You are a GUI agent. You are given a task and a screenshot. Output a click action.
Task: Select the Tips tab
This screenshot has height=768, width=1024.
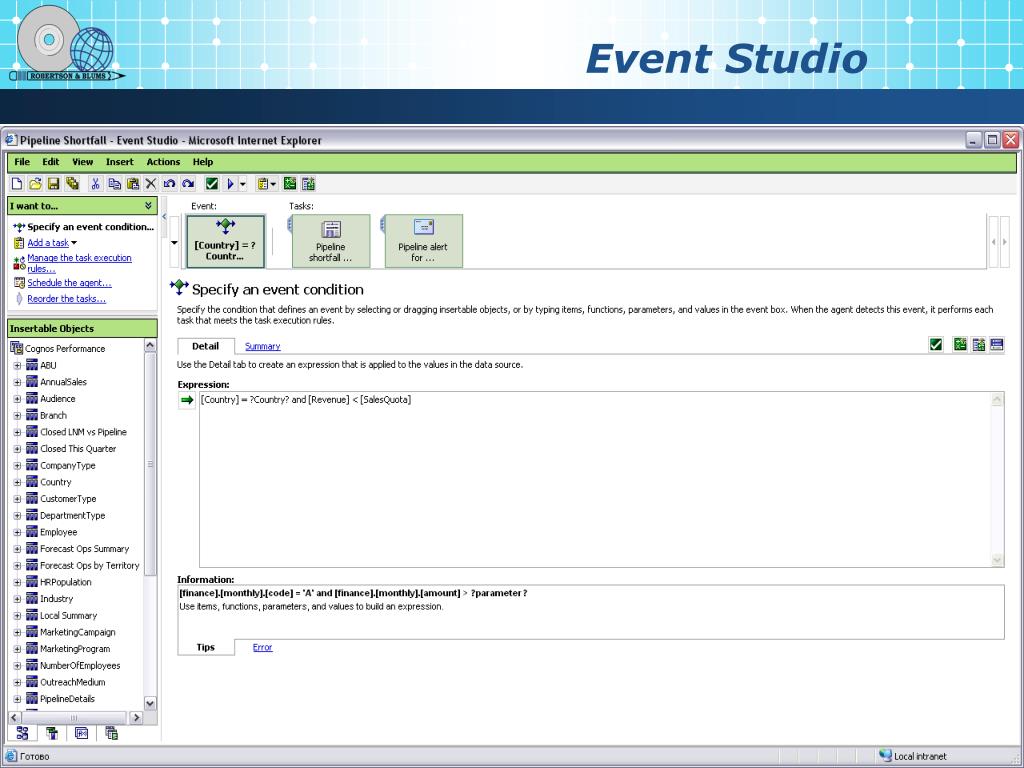206,647
